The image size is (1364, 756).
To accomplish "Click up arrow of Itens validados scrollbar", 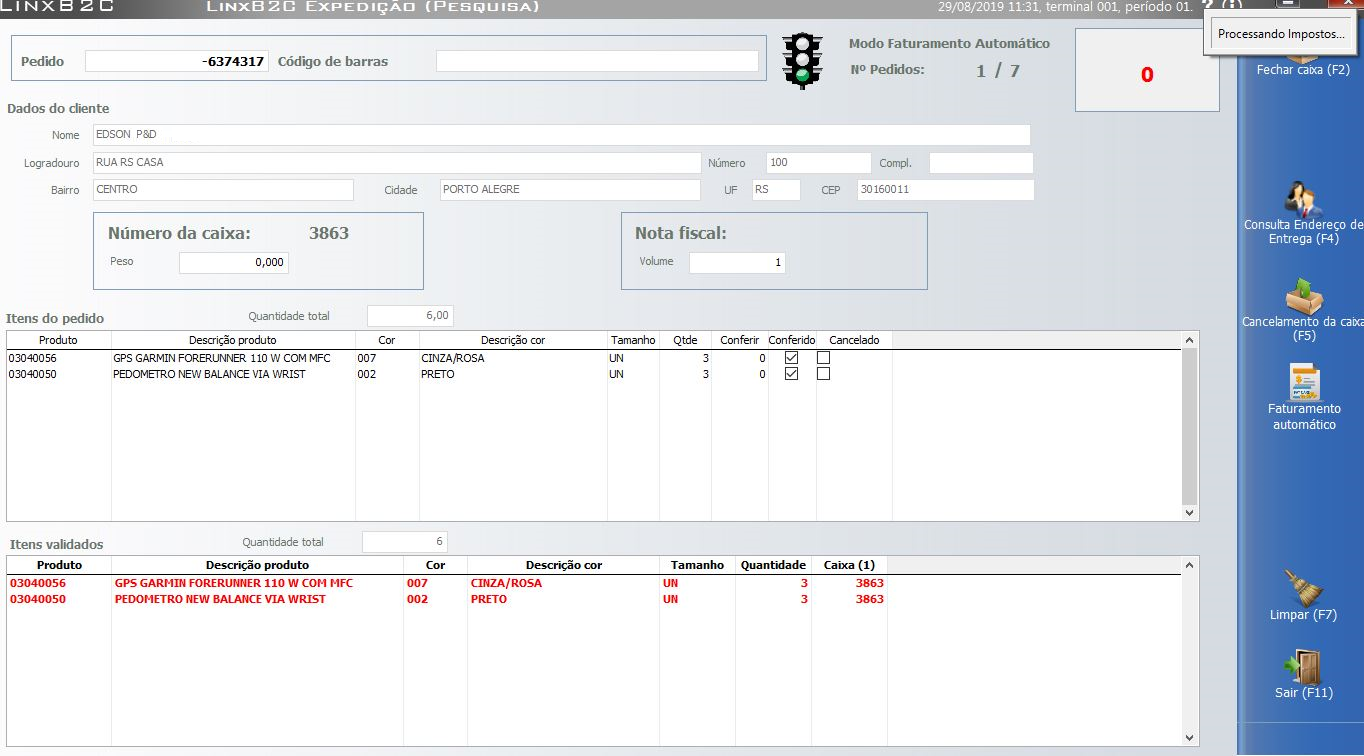I will point(1190,566).
